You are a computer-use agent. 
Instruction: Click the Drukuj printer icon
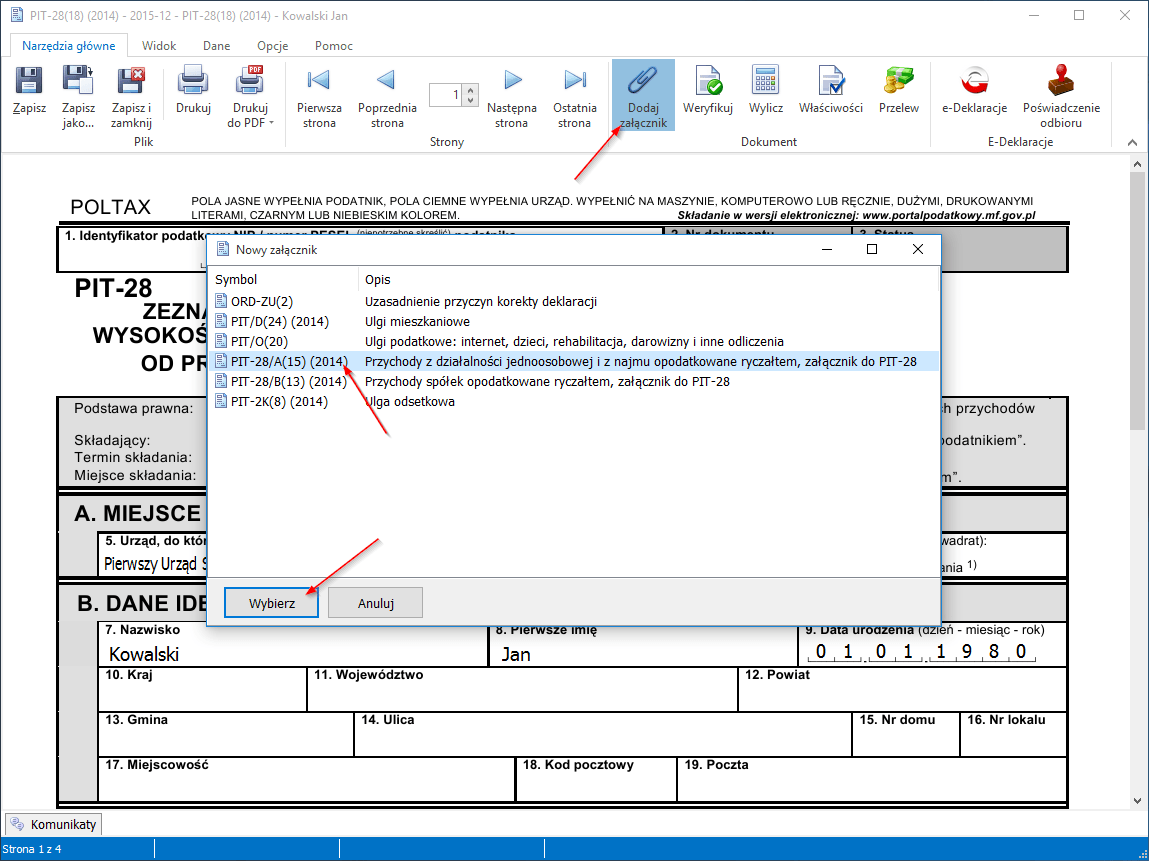point(193,81)
